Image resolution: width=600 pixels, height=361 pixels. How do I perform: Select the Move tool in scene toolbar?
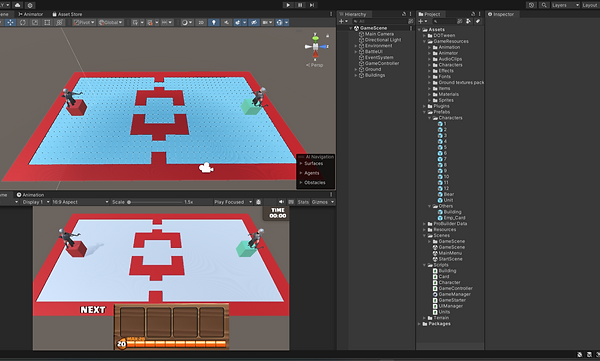point(10,23)
